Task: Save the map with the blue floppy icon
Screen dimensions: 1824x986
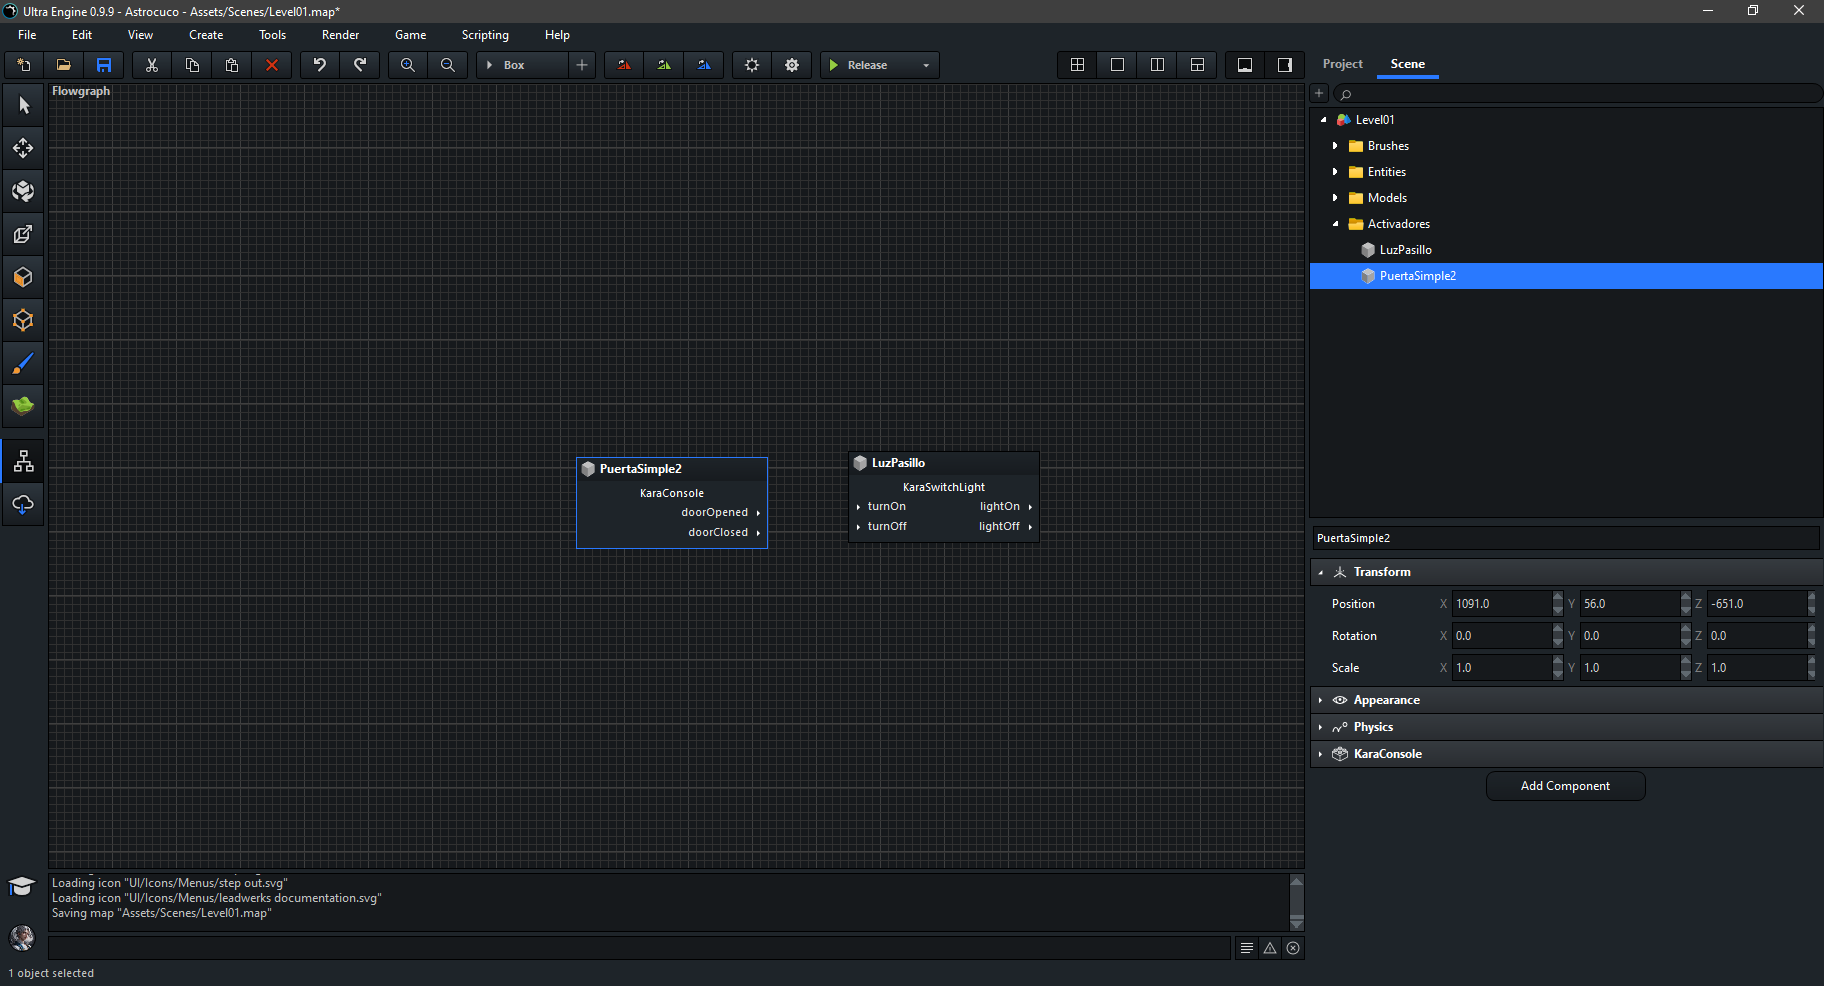Action: [x=104, y=65]
